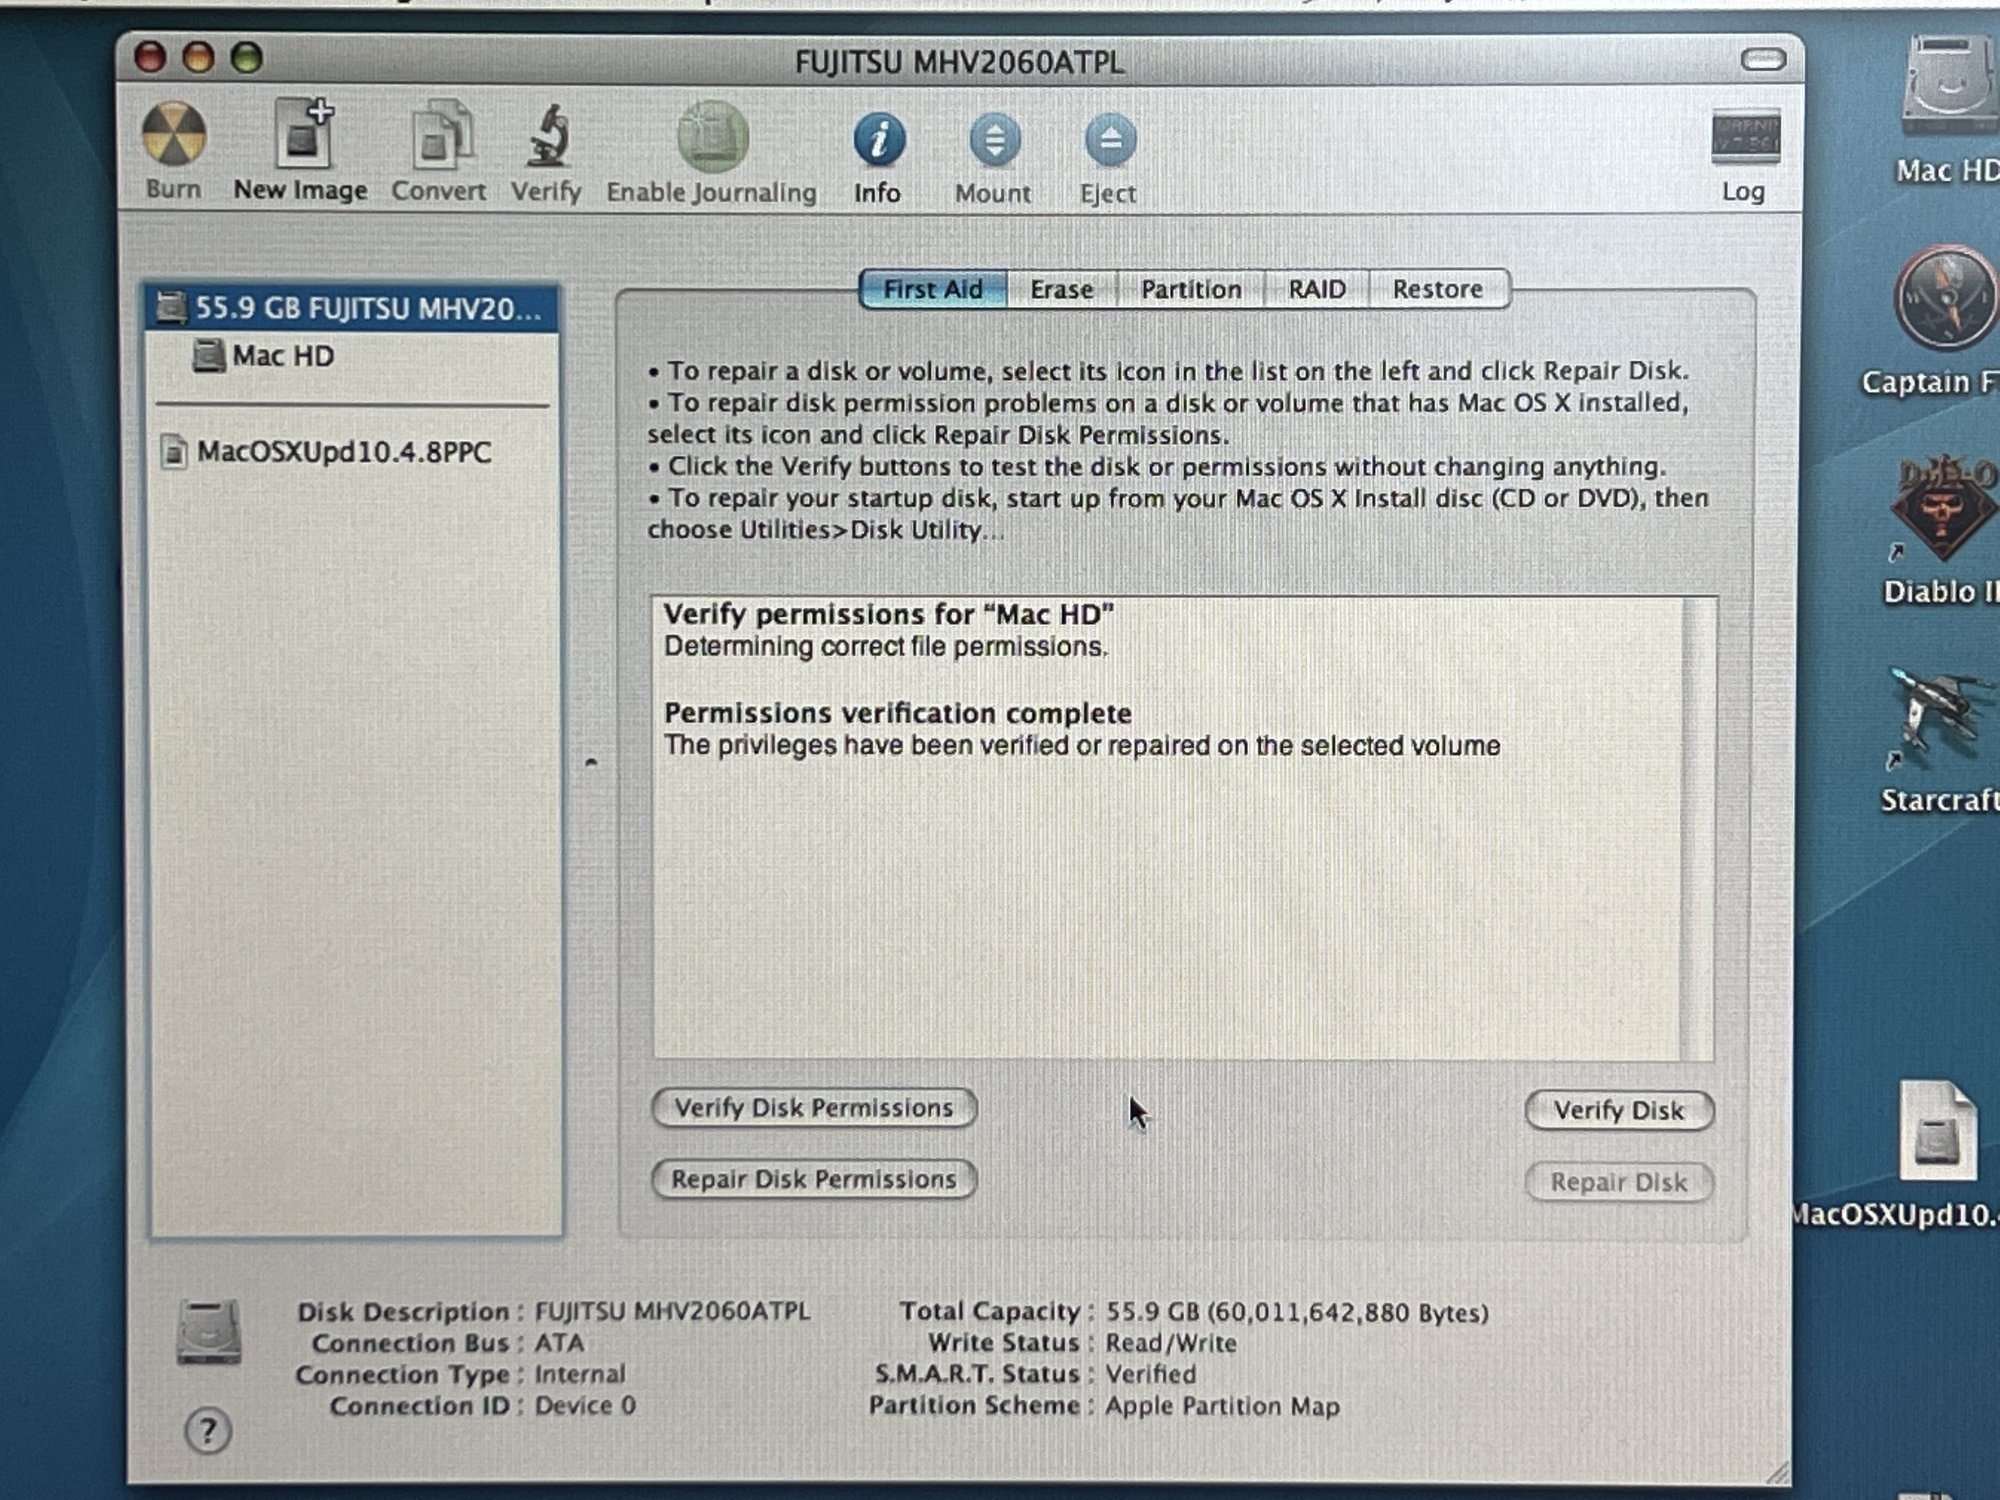
Task: Open the Restore tab
Action: 1437,290
